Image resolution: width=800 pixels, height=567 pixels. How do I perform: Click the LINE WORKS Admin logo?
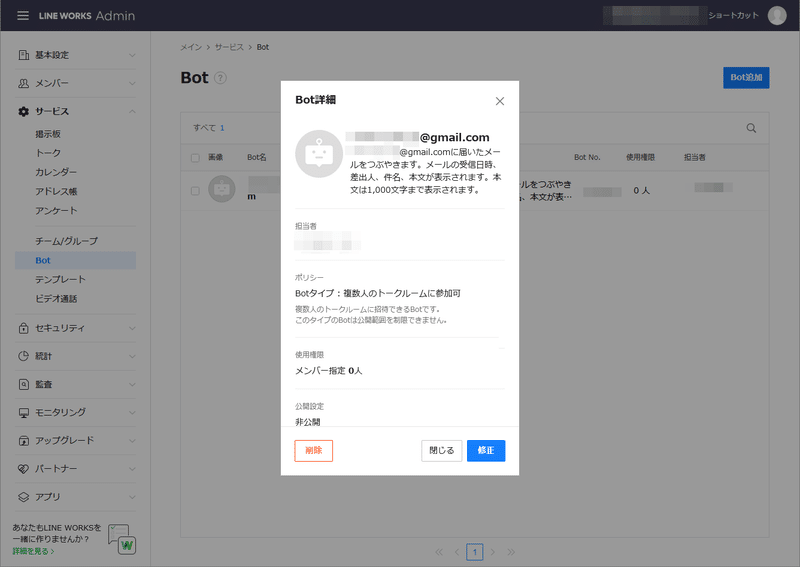[x=87, y=16]
